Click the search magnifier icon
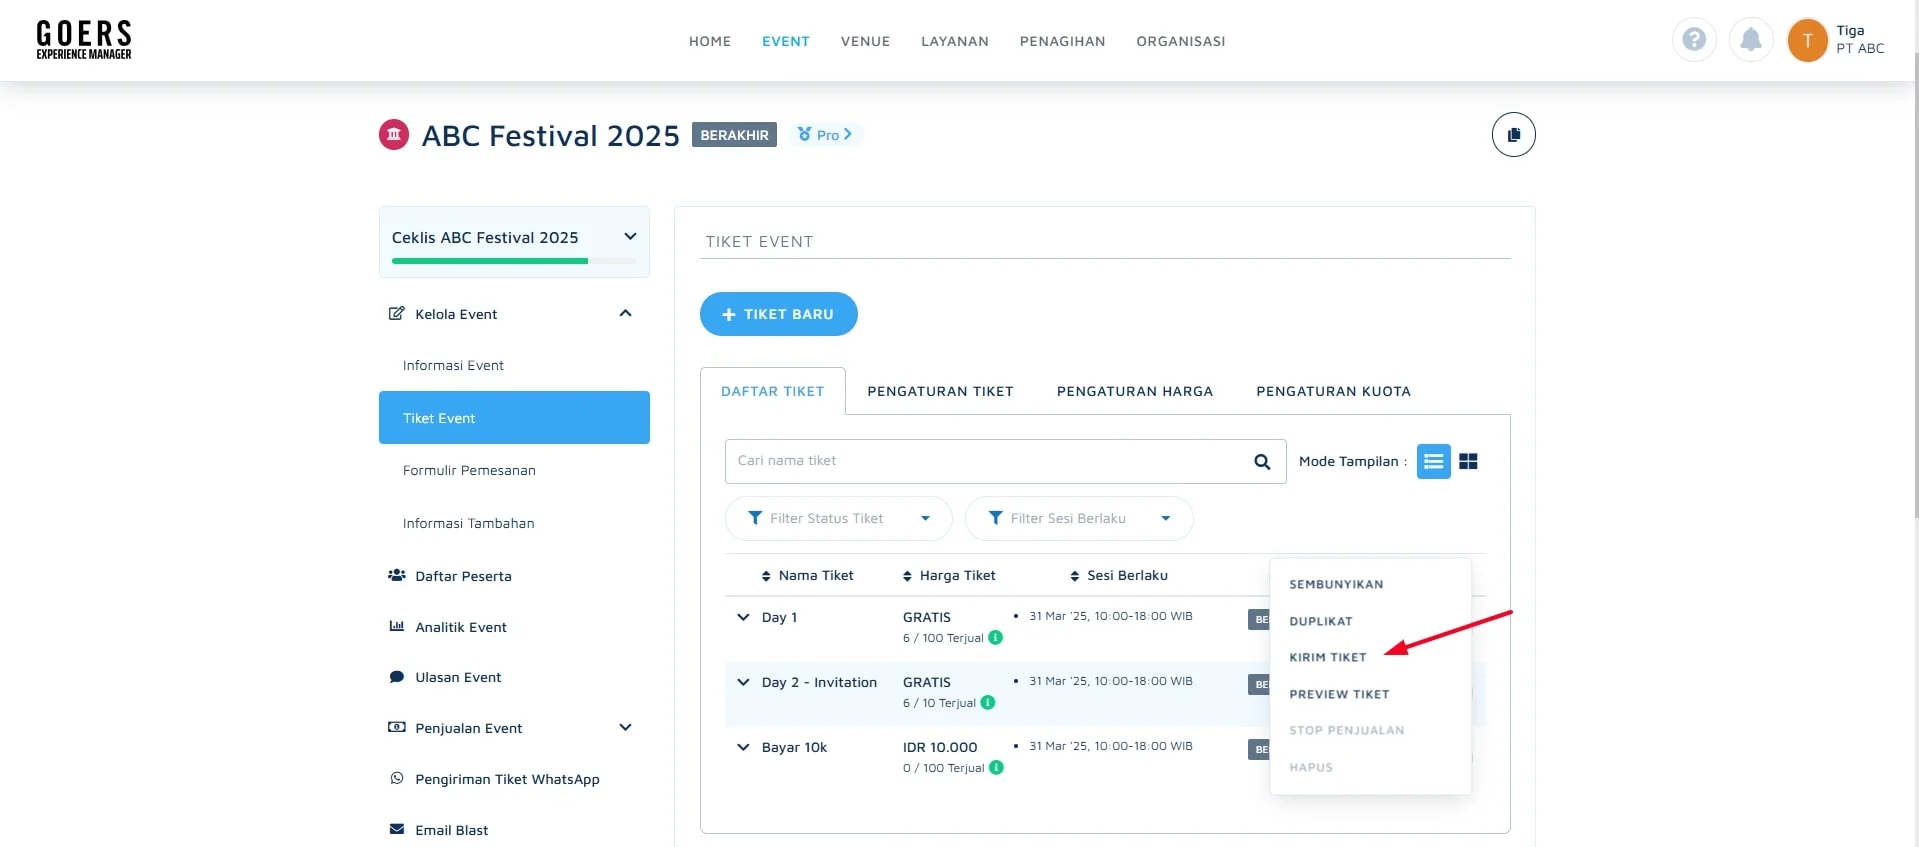This screenshot has height=847, width=1919. 1262,461
